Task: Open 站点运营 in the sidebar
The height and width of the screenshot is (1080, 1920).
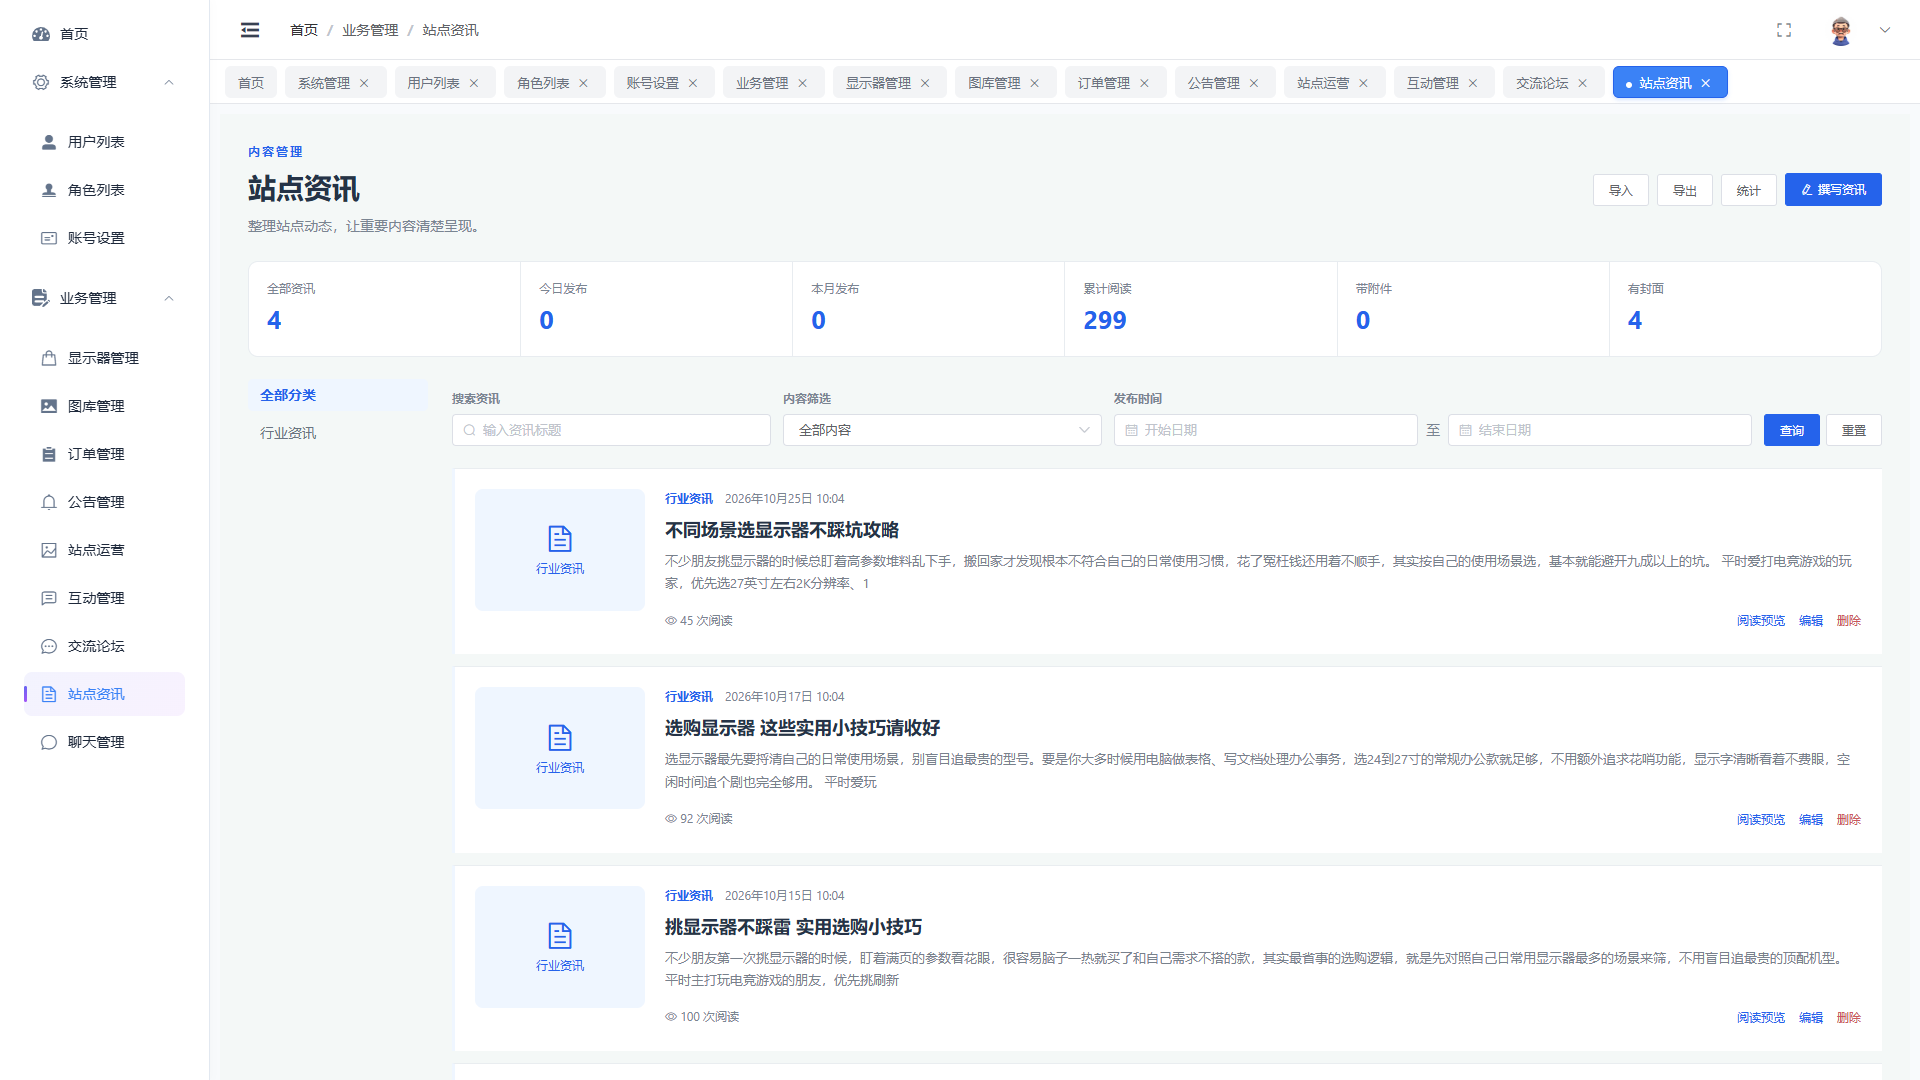Action: 104,550
